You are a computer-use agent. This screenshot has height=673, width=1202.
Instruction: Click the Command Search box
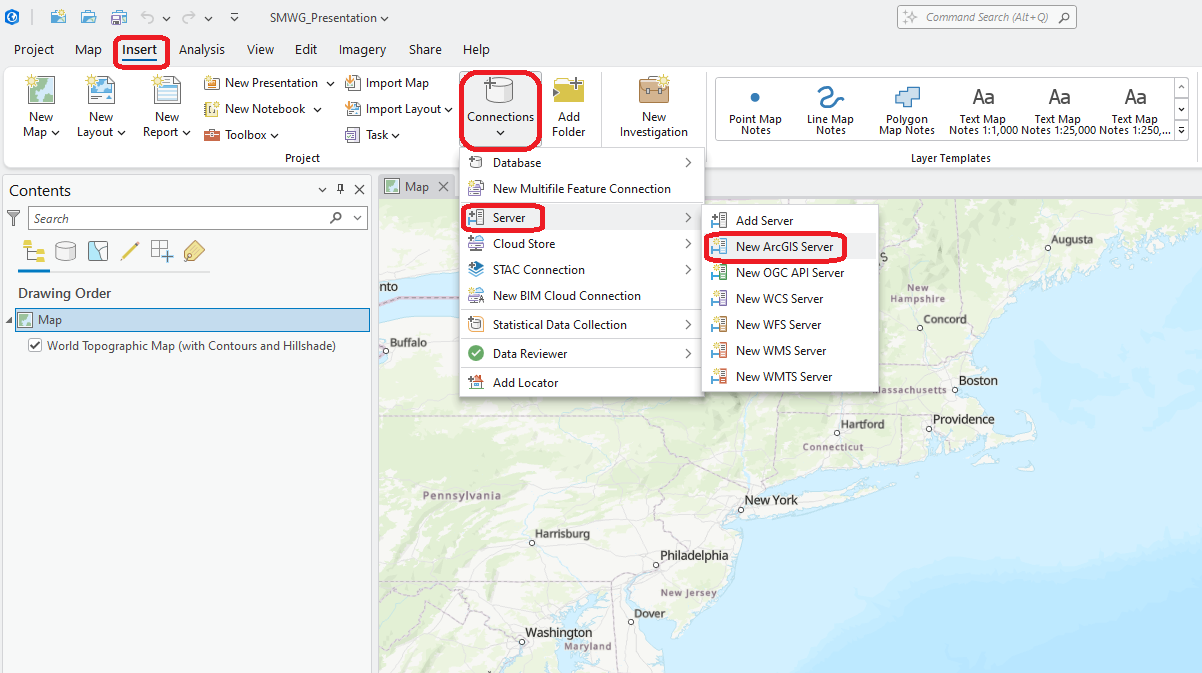[x=987, y=17]
